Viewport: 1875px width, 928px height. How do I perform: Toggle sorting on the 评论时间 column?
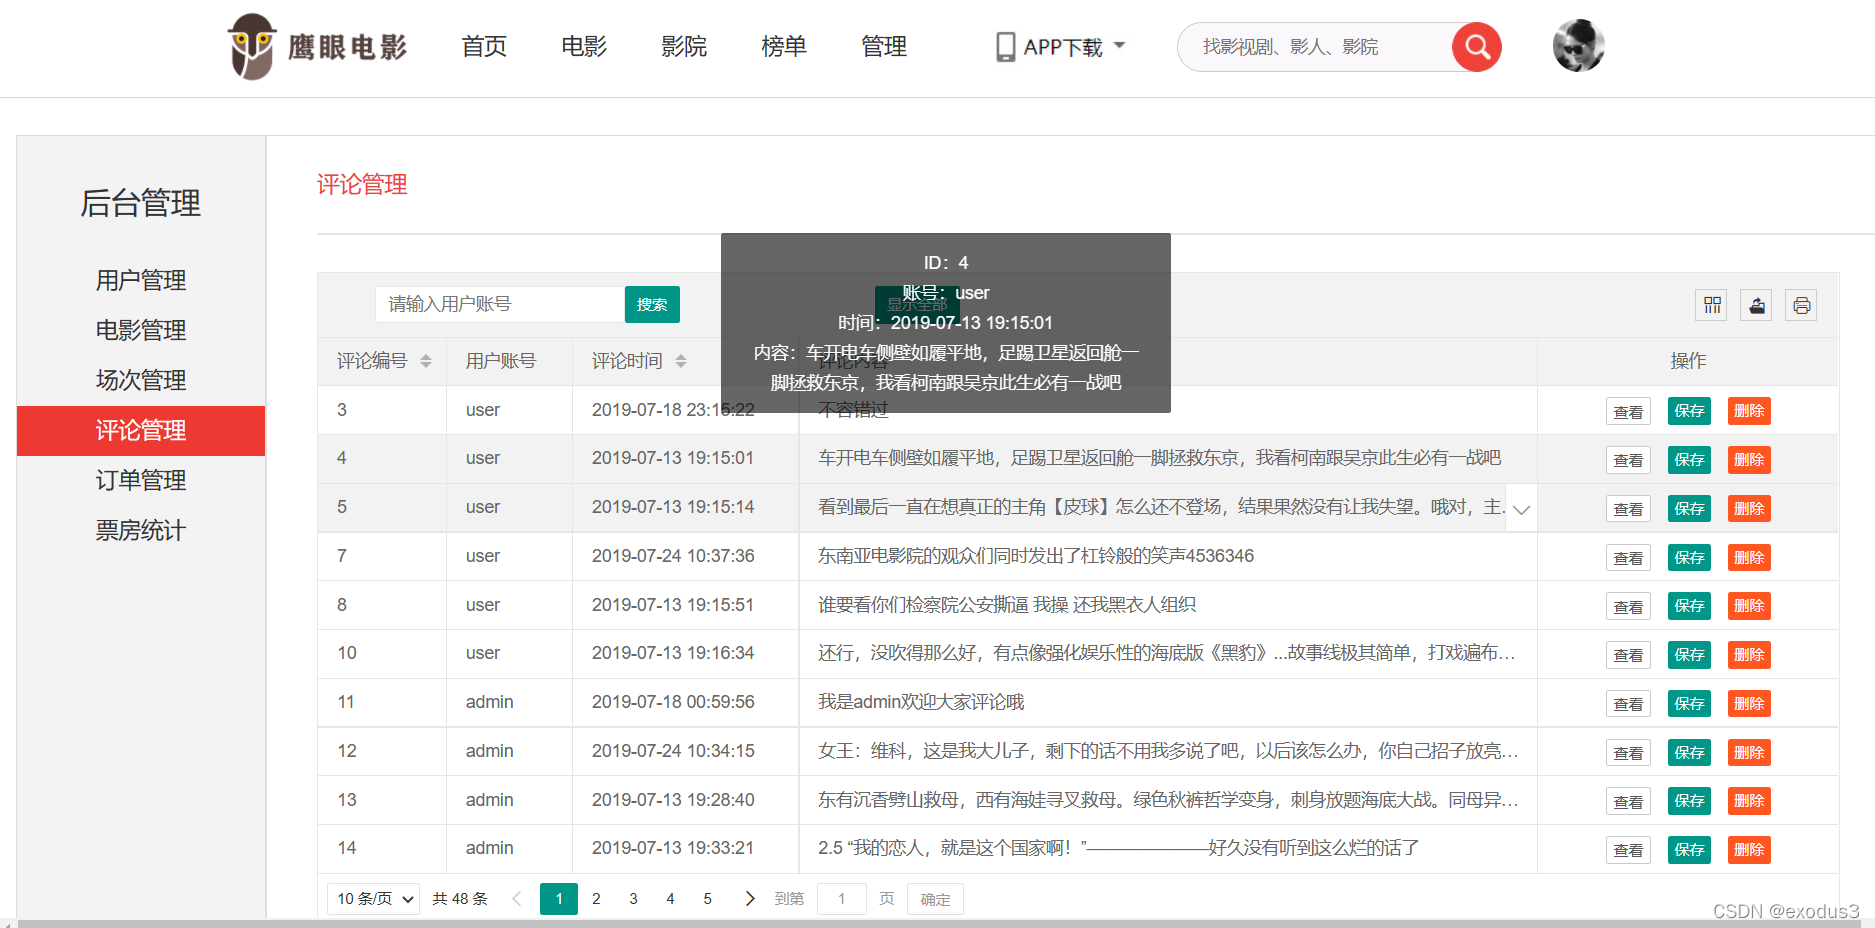[681, 361]
